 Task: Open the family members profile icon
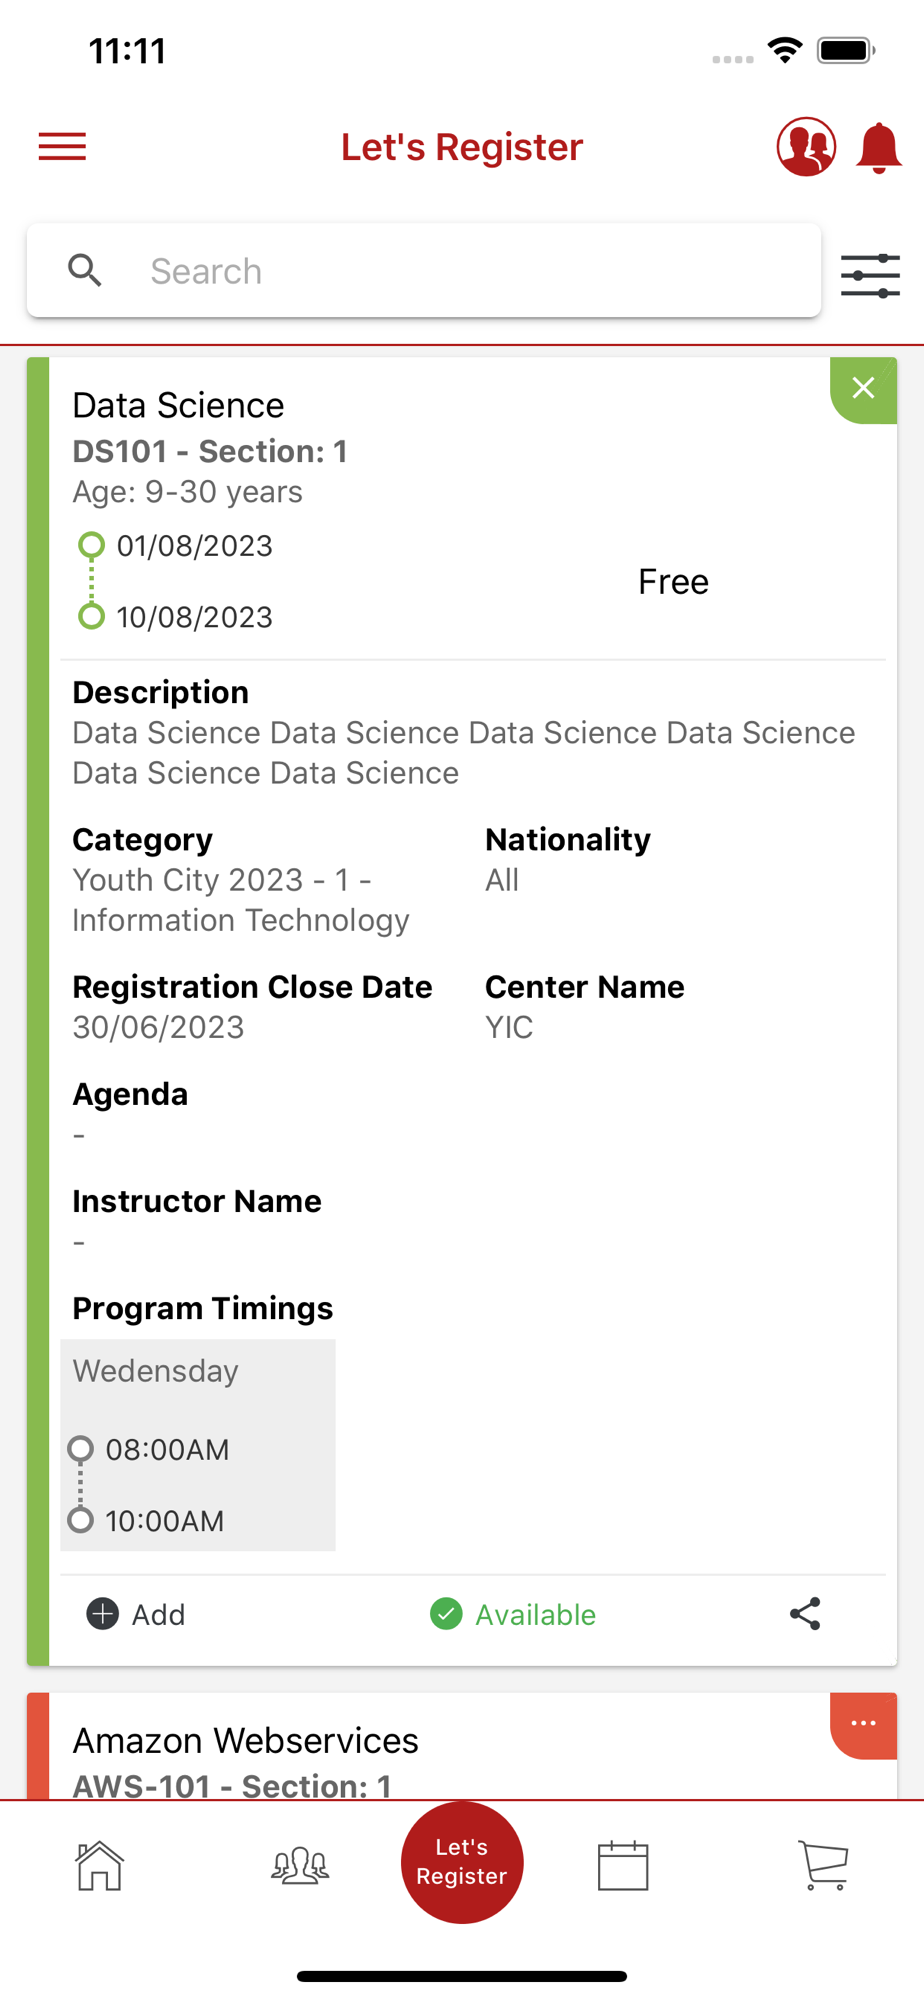click(806, 147)
